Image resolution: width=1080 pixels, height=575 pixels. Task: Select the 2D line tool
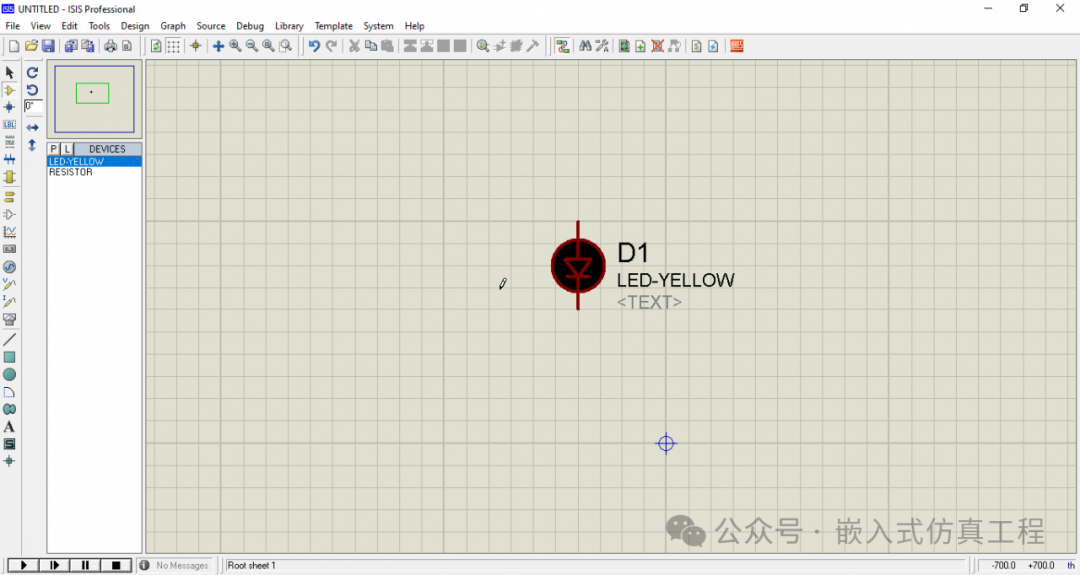click(x=10, y=339)
